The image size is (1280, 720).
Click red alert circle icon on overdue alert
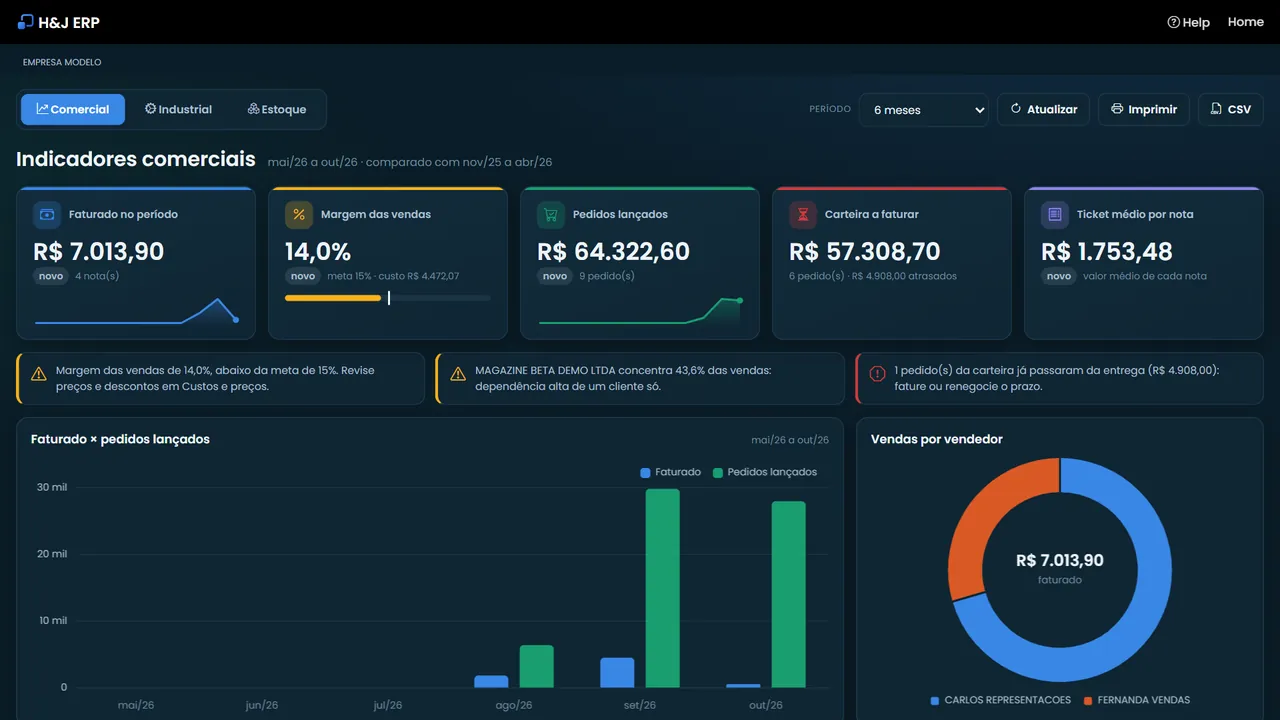pyautogui.click(x=878, y=374)
